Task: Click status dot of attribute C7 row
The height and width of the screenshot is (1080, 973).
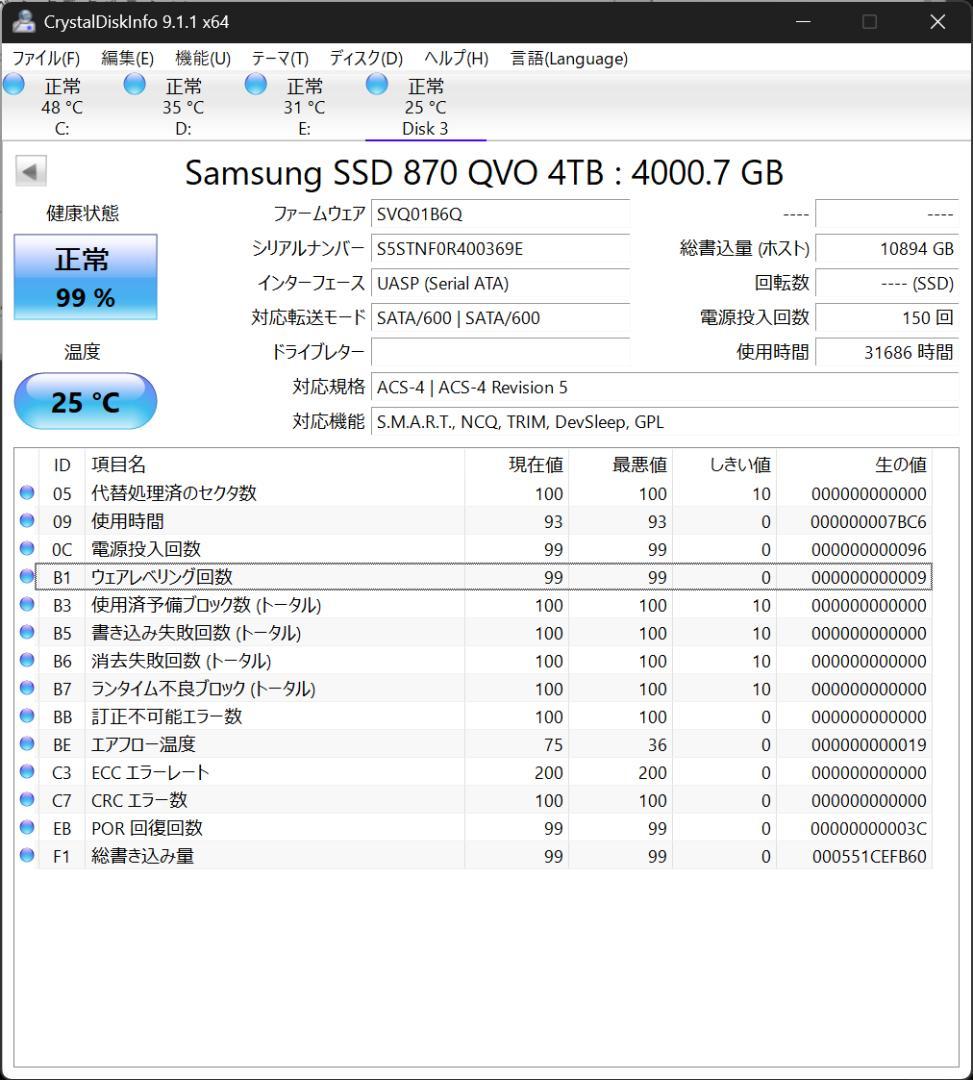Action: [27, 800]
